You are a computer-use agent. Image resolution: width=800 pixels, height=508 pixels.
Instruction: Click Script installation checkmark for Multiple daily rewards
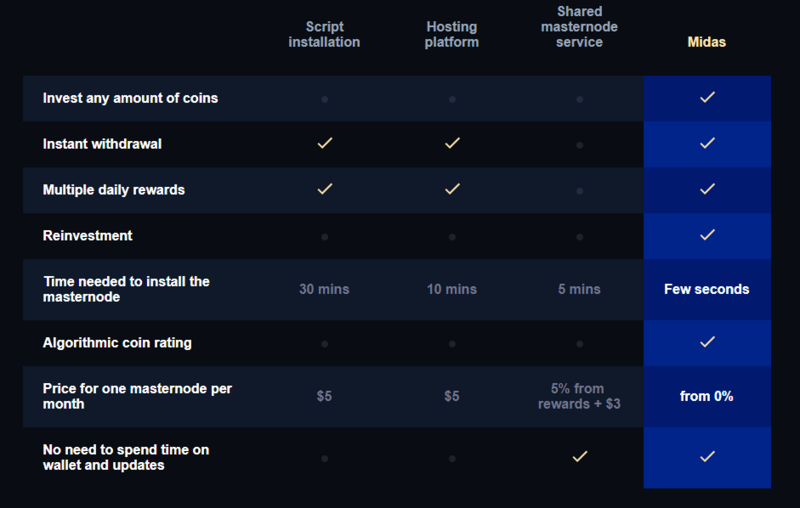[324, 189]
